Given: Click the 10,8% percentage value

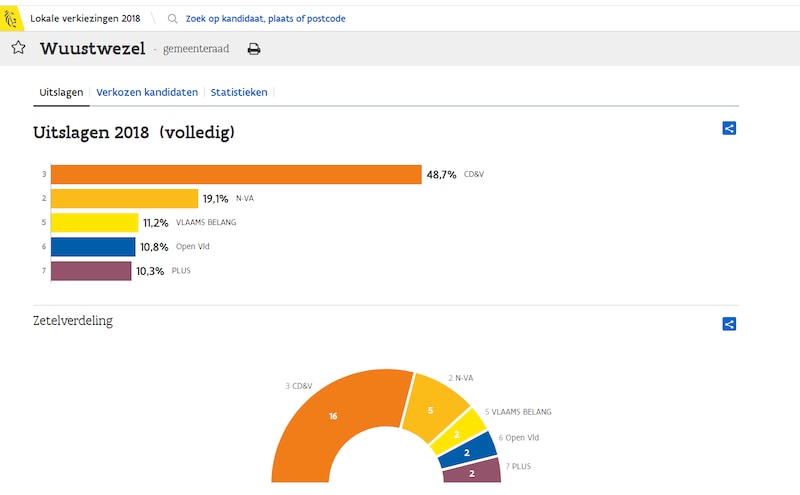Looking at the screenshot, I should point(154,247).
